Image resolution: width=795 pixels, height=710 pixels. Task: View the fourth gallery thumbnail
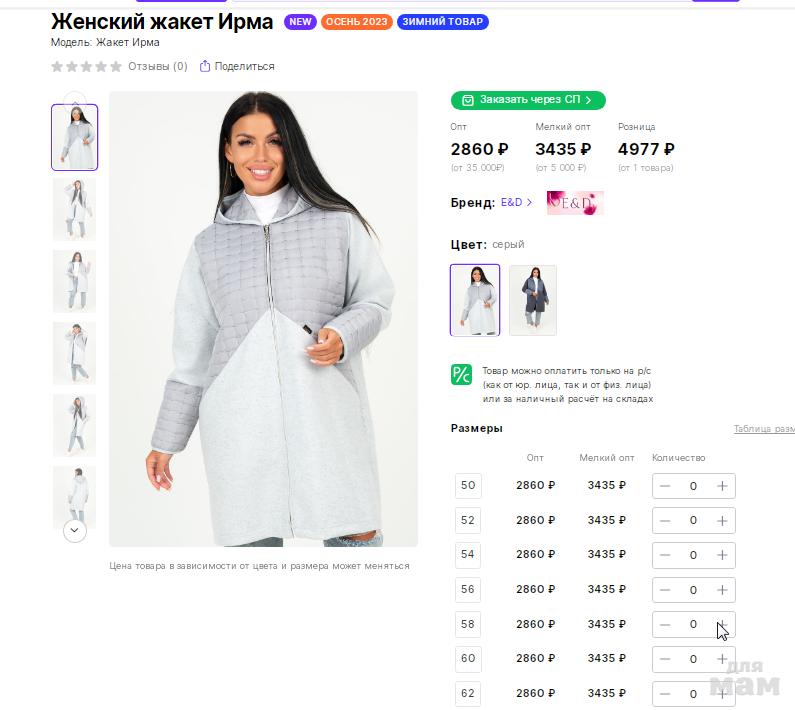75,353
